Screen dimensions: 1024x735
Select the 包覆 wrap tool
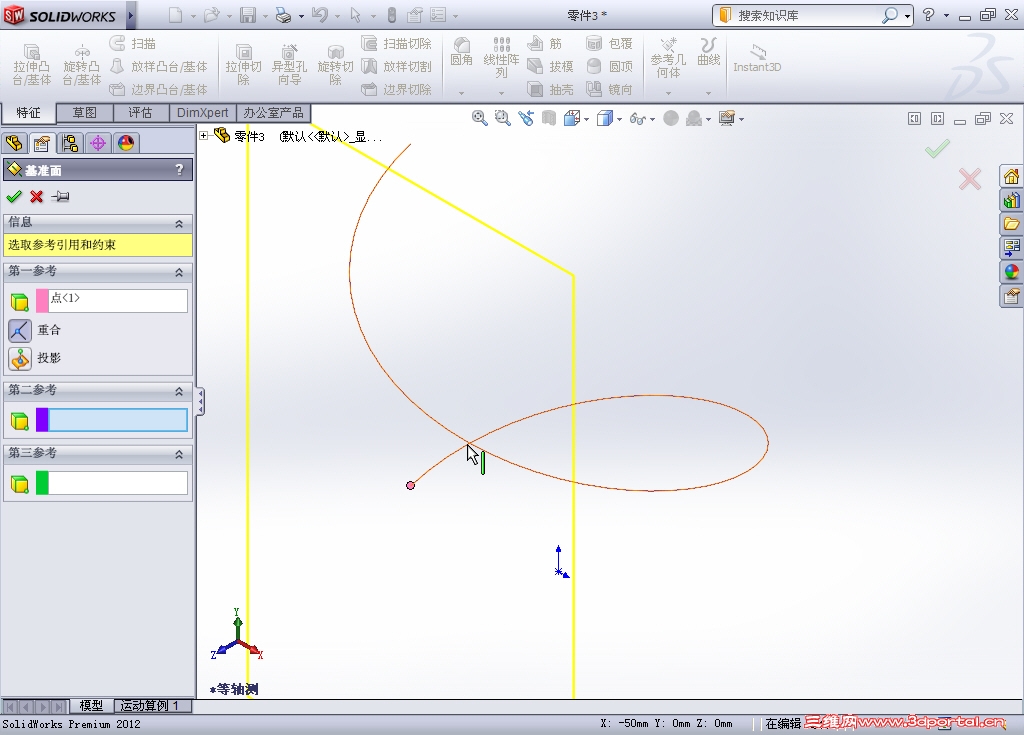tap(609, 44)
